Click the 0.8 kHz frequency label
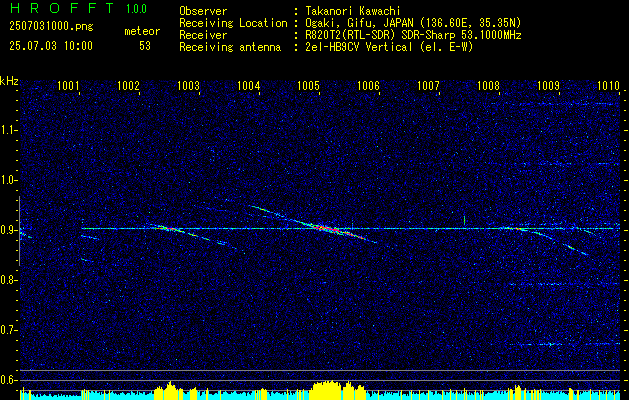The width and height of the screenshot is (629, 400). point(8,280)
